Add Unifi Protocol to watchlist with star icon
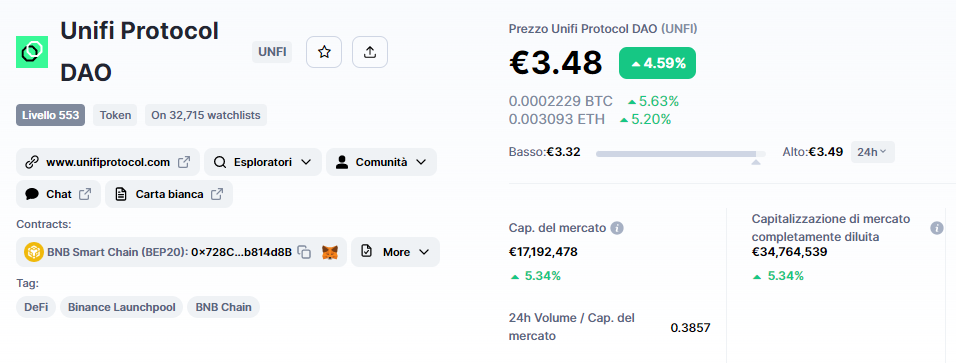956x363 pixels. (324, 52)
